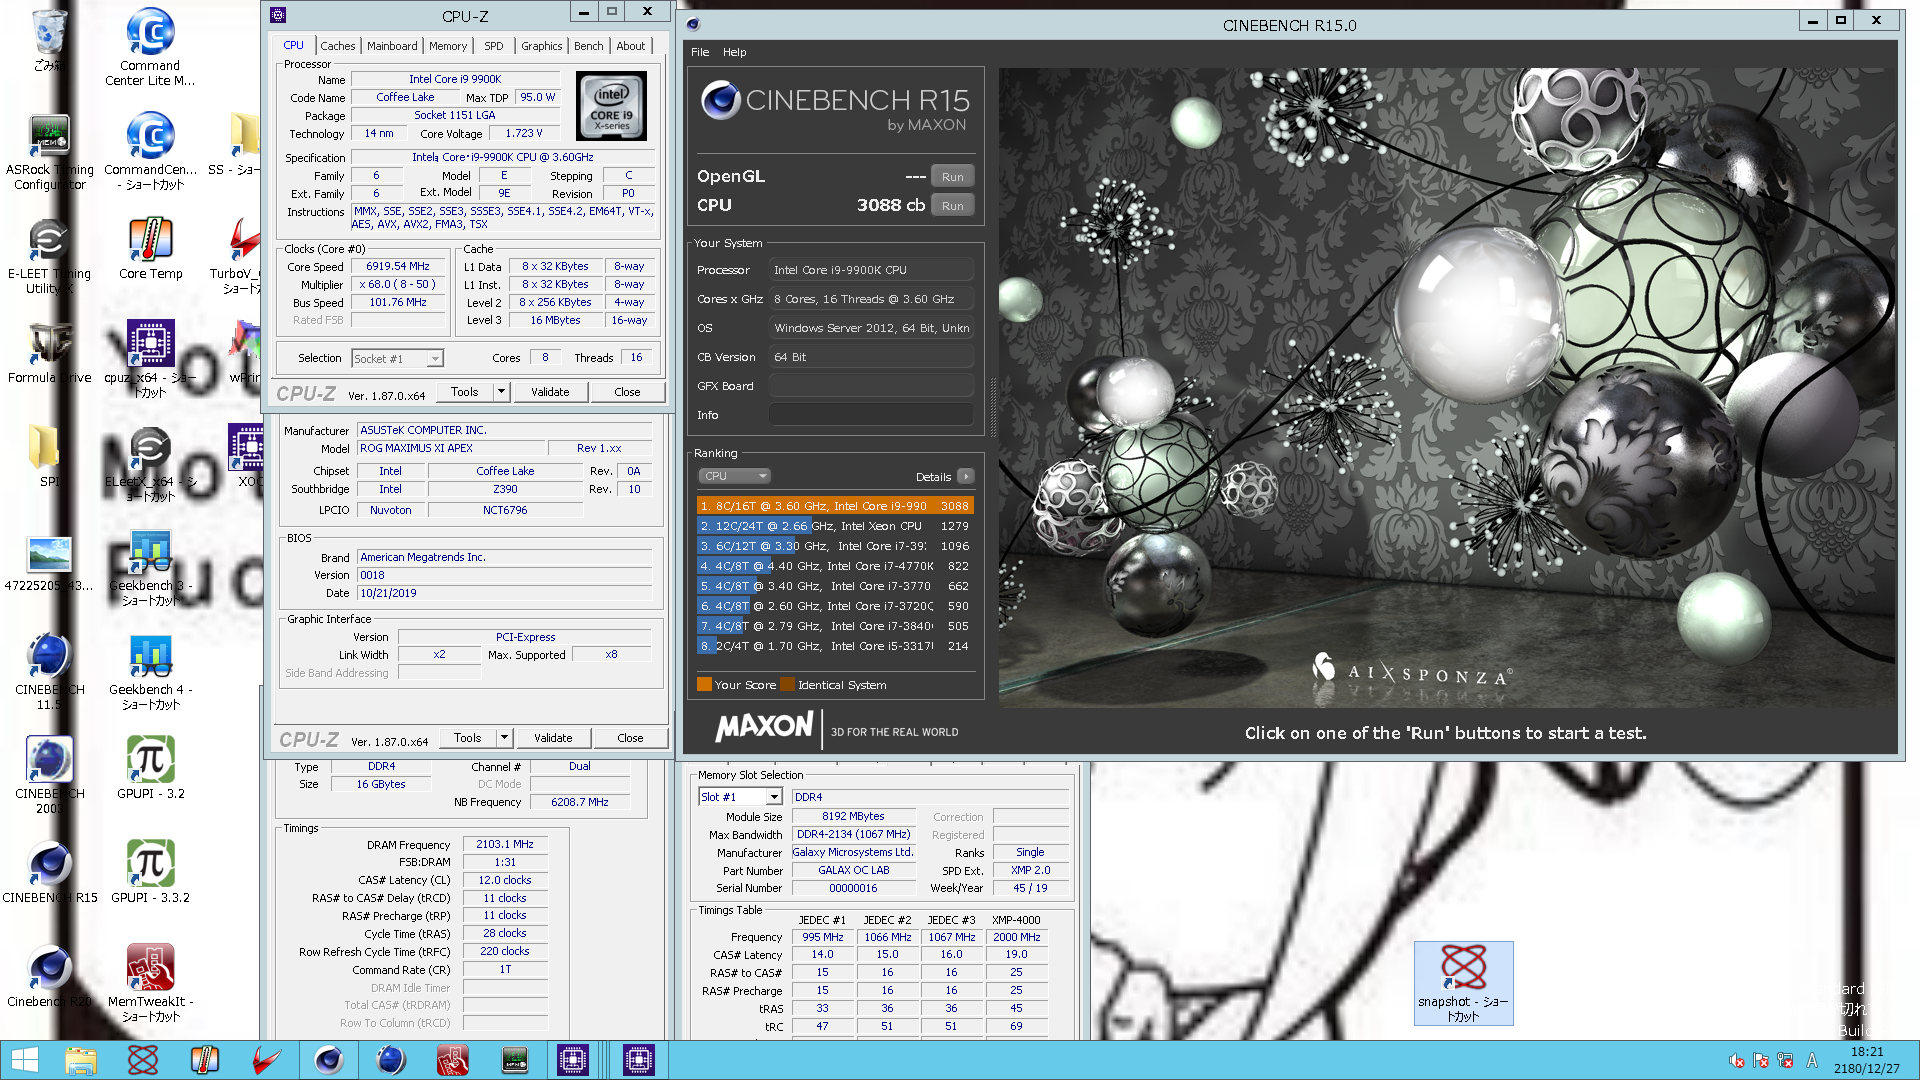Screen dimensions: 1920x1080
Task: Select ranking row 2 Intel Xeon CPU
Action: [x=835, y=526]
